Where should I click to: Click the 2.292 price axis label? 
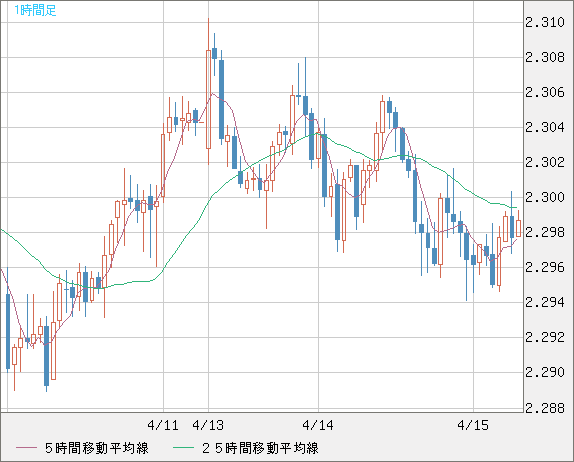(545, 337)
